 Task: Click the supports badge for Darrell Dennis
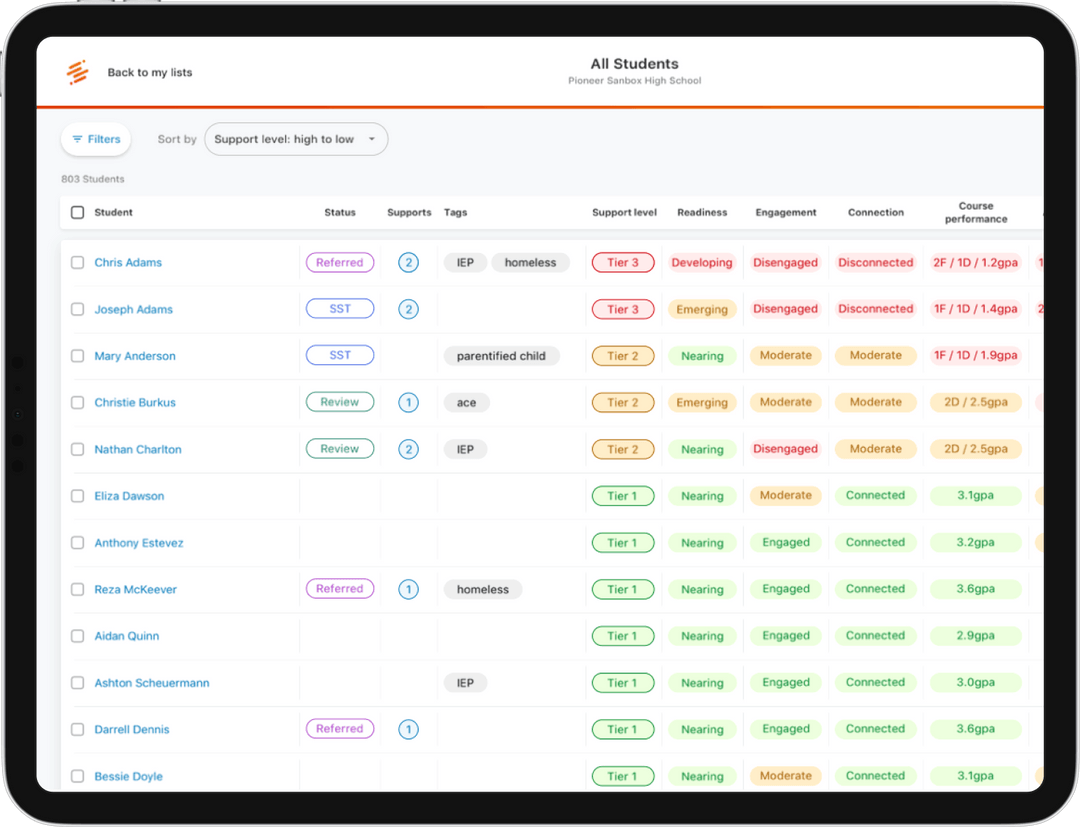tap(408, 729)
